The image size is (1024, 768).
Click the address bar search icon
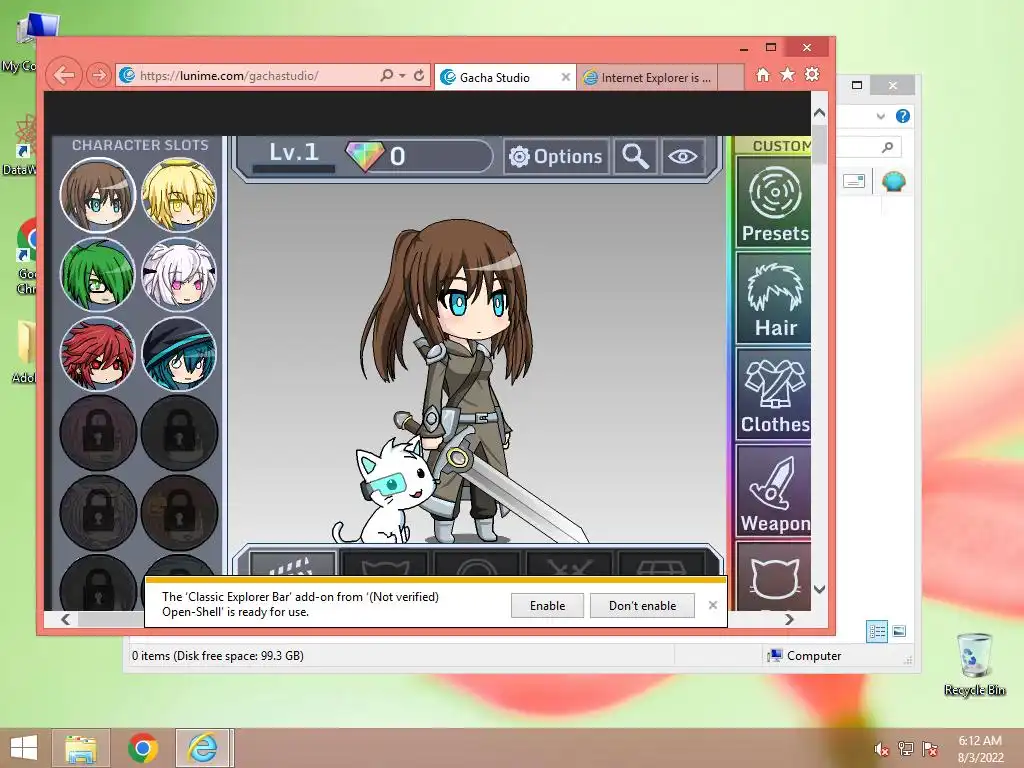click(x=386, y=75)
